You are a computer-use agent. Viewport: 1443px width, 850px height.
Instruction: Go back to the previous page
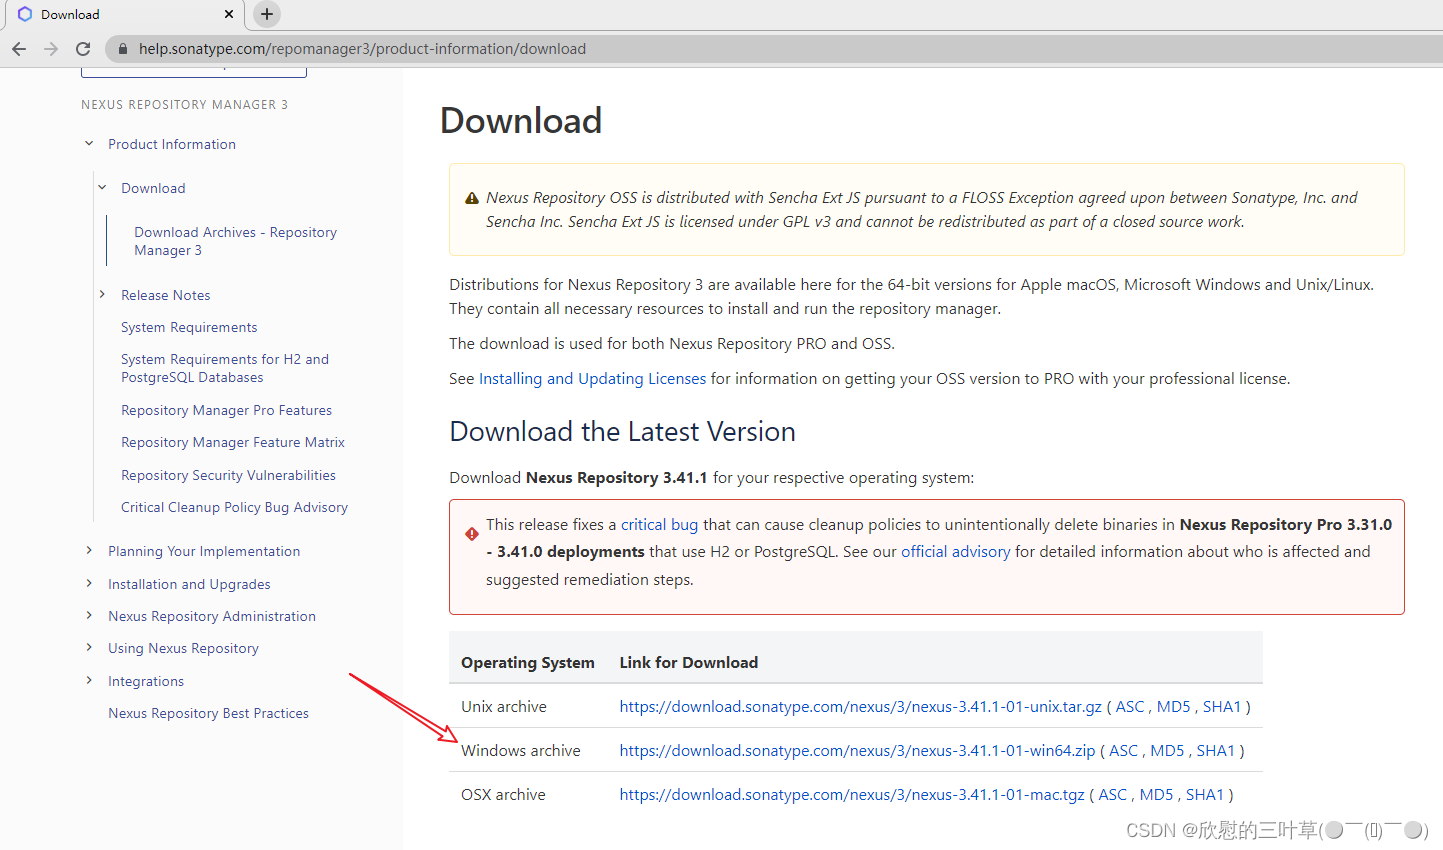19,49
